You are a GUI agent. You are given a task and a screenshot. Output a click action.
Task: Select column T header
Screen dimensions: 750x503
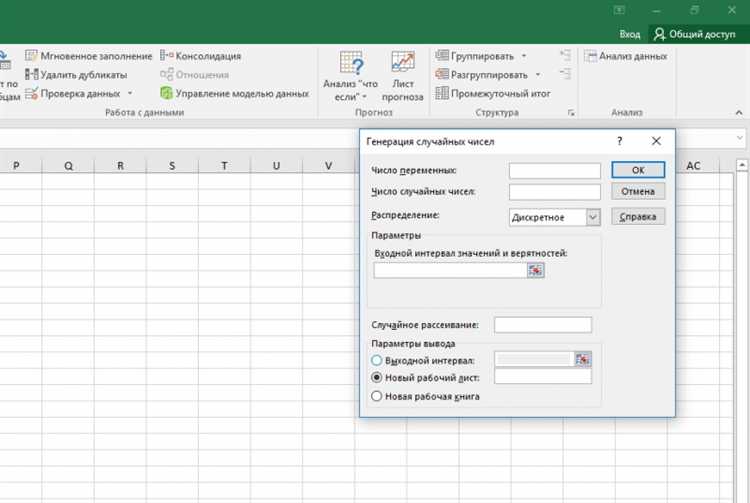click(224, 165)
